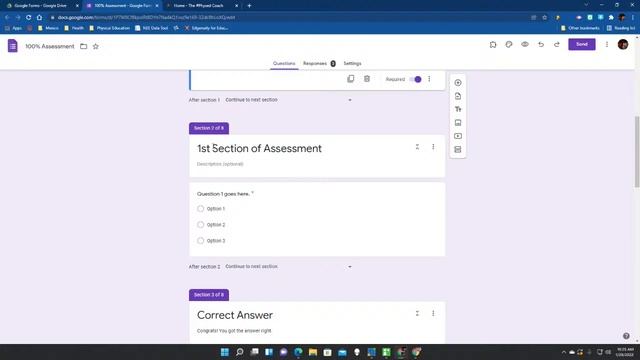Select the Option 3 radio button
Image resolution: width=640 pixels, height=360 pixels.
200,240
